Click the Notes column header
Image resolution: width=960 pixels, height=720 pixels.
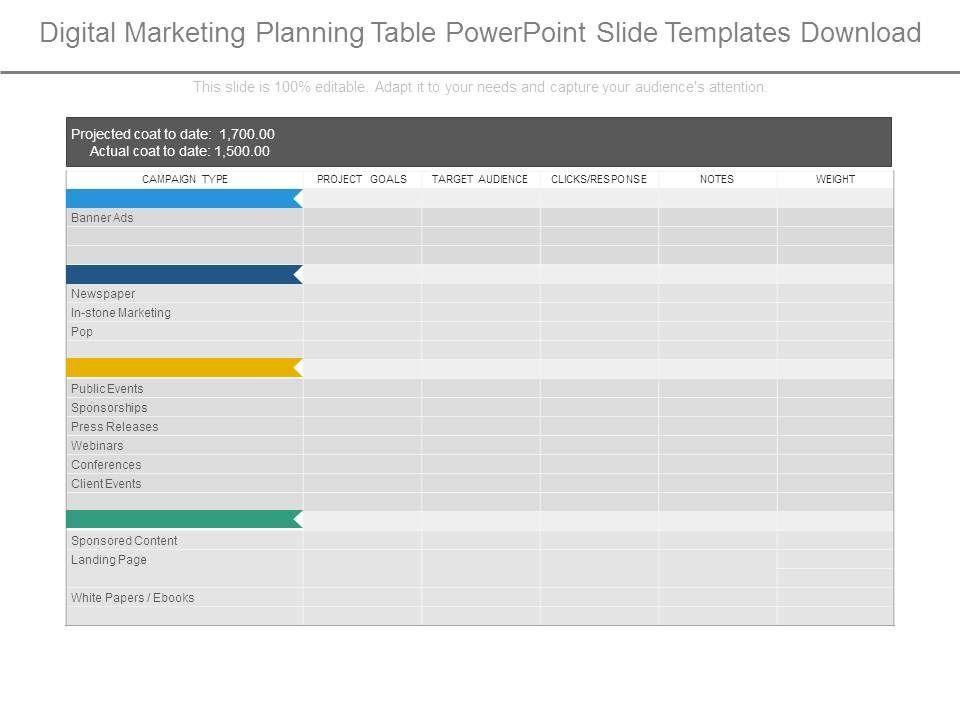[717, 179]
